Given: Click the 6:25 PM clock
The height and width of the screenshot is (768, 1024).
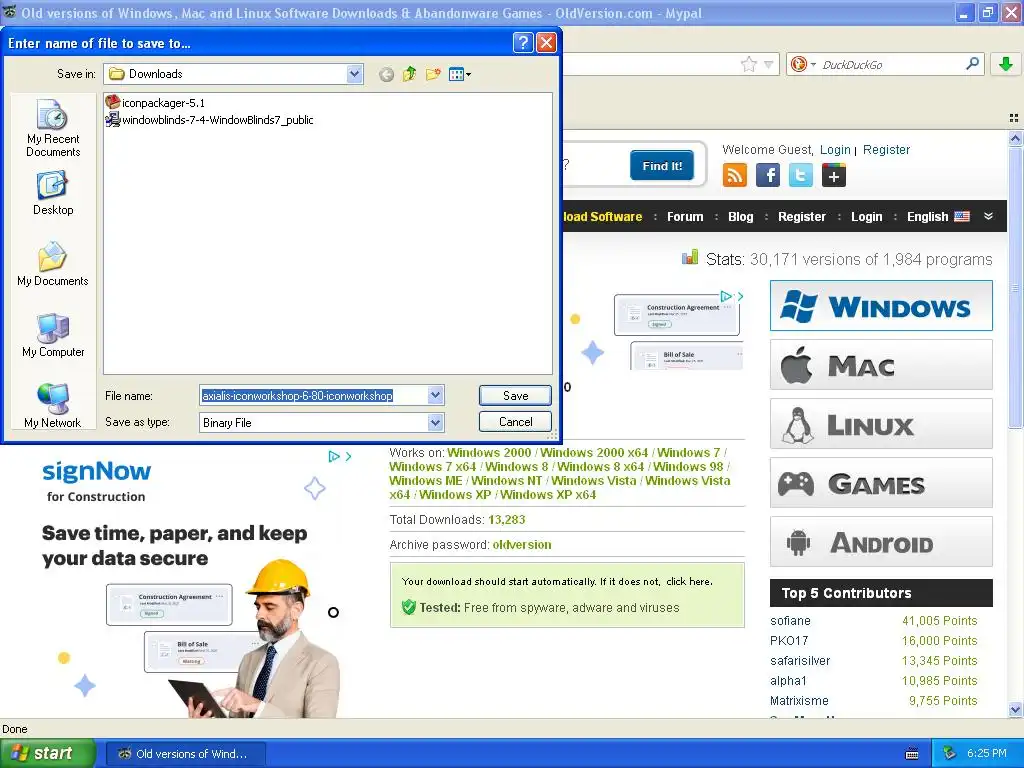Looking at the screenshot, I should coord(987,754).
